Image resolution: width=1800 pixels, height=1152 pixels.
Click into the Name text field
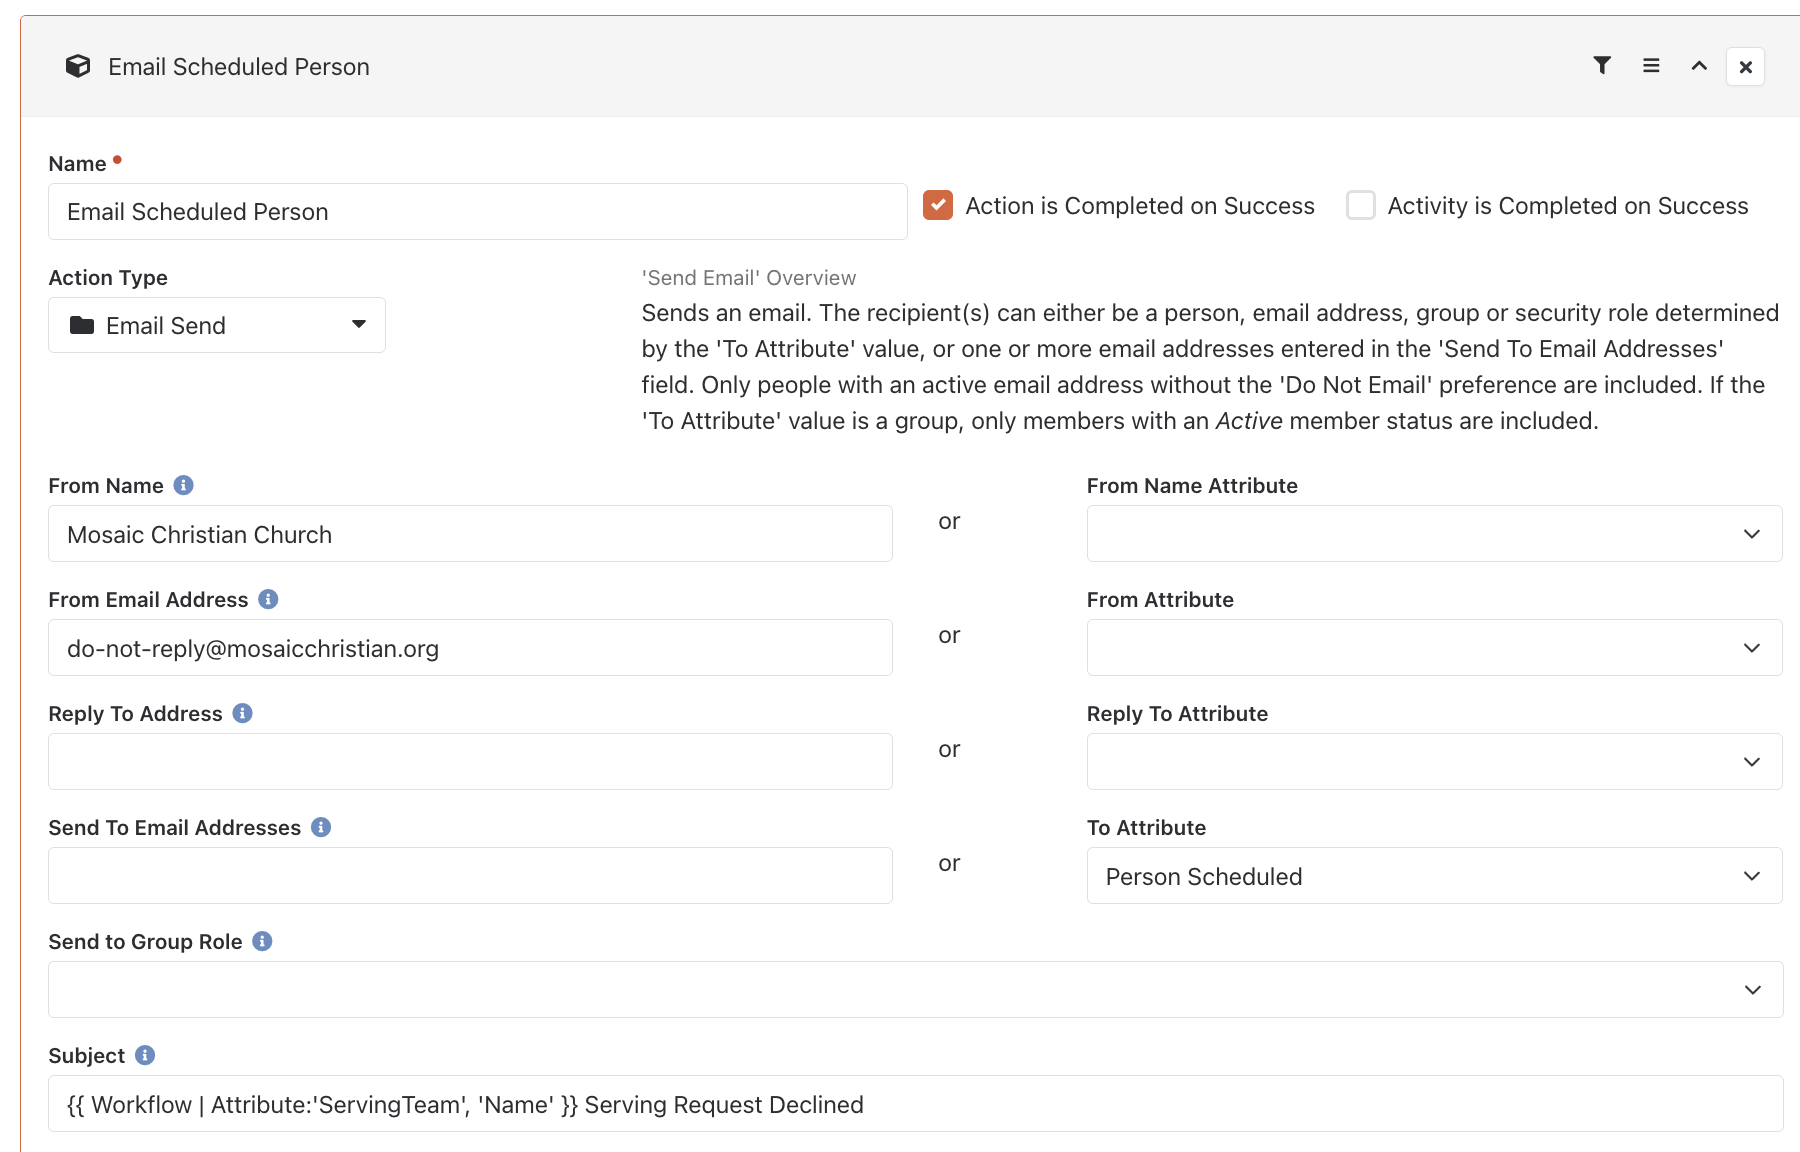[478, 211]
